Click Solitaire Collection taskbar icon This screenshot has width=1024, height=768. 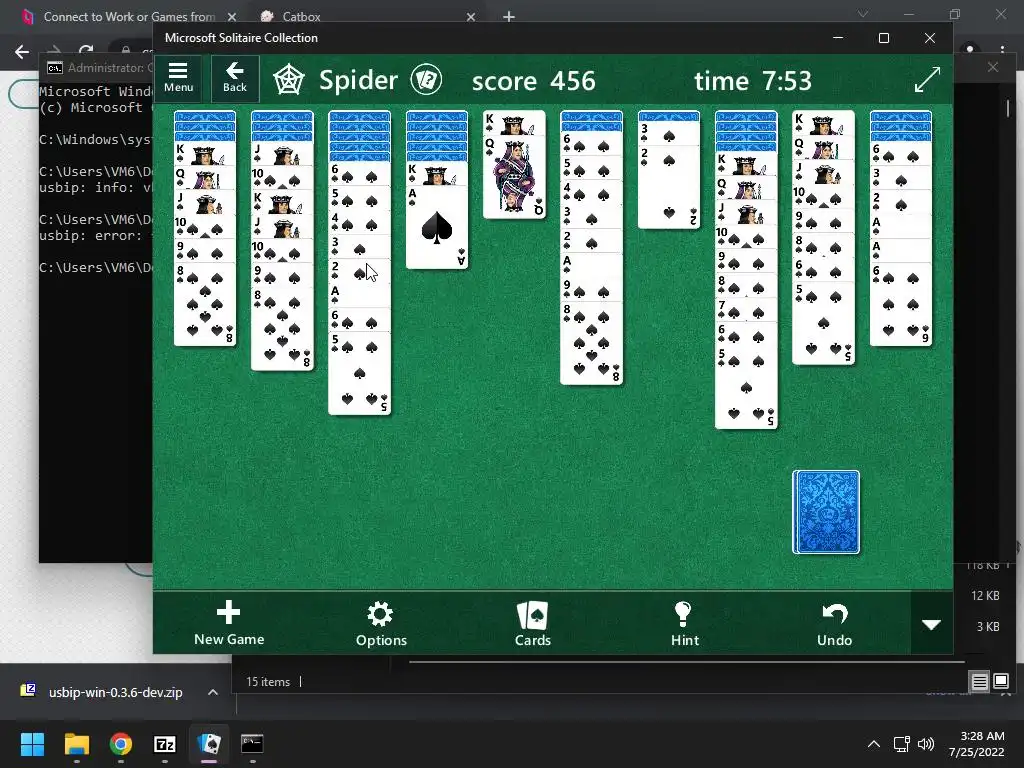[x=209, y=744]
